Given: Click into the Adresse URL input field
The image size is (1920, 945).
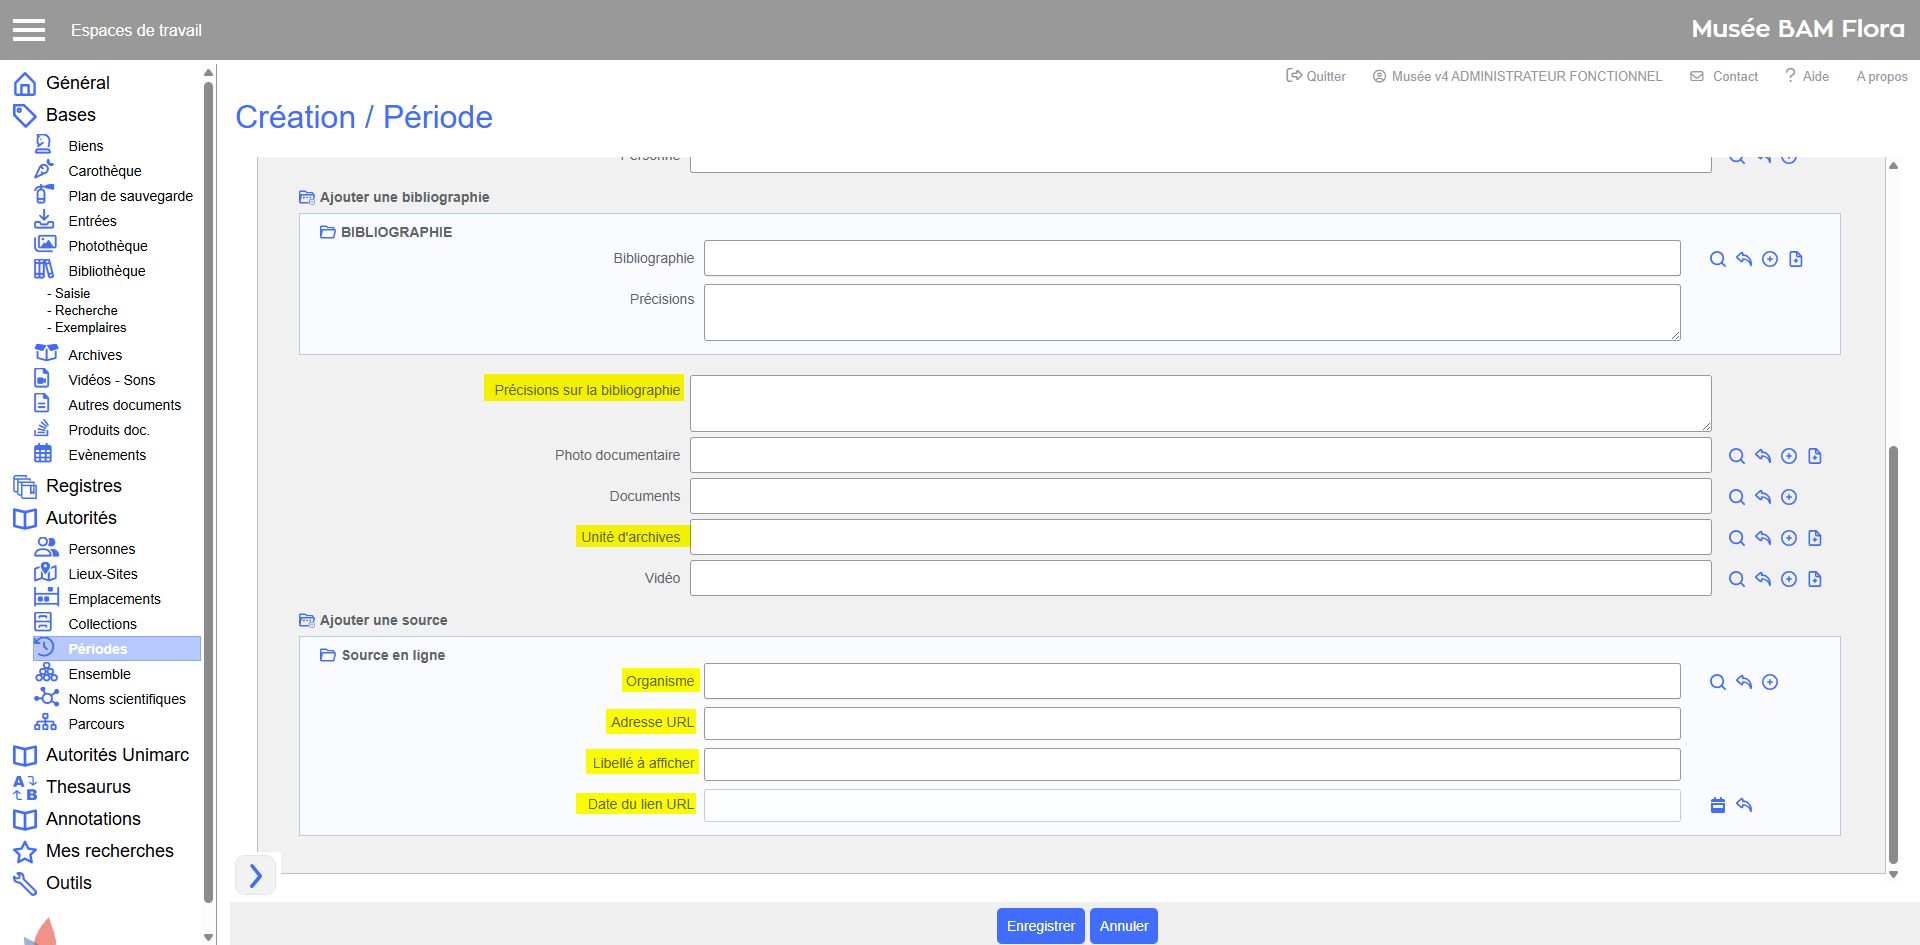Looking at the screenshot, I should (1191, 723).
